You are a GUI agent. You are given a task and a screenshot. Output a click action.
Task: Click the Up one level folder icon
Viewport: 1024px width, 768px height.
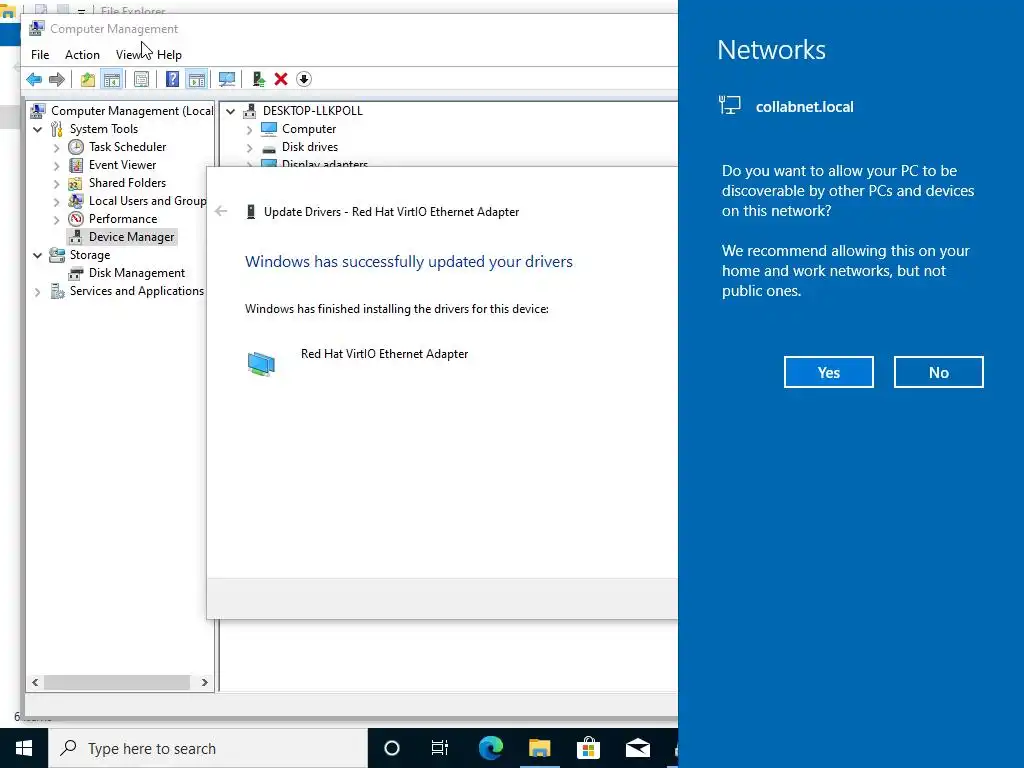coord(88,80)
